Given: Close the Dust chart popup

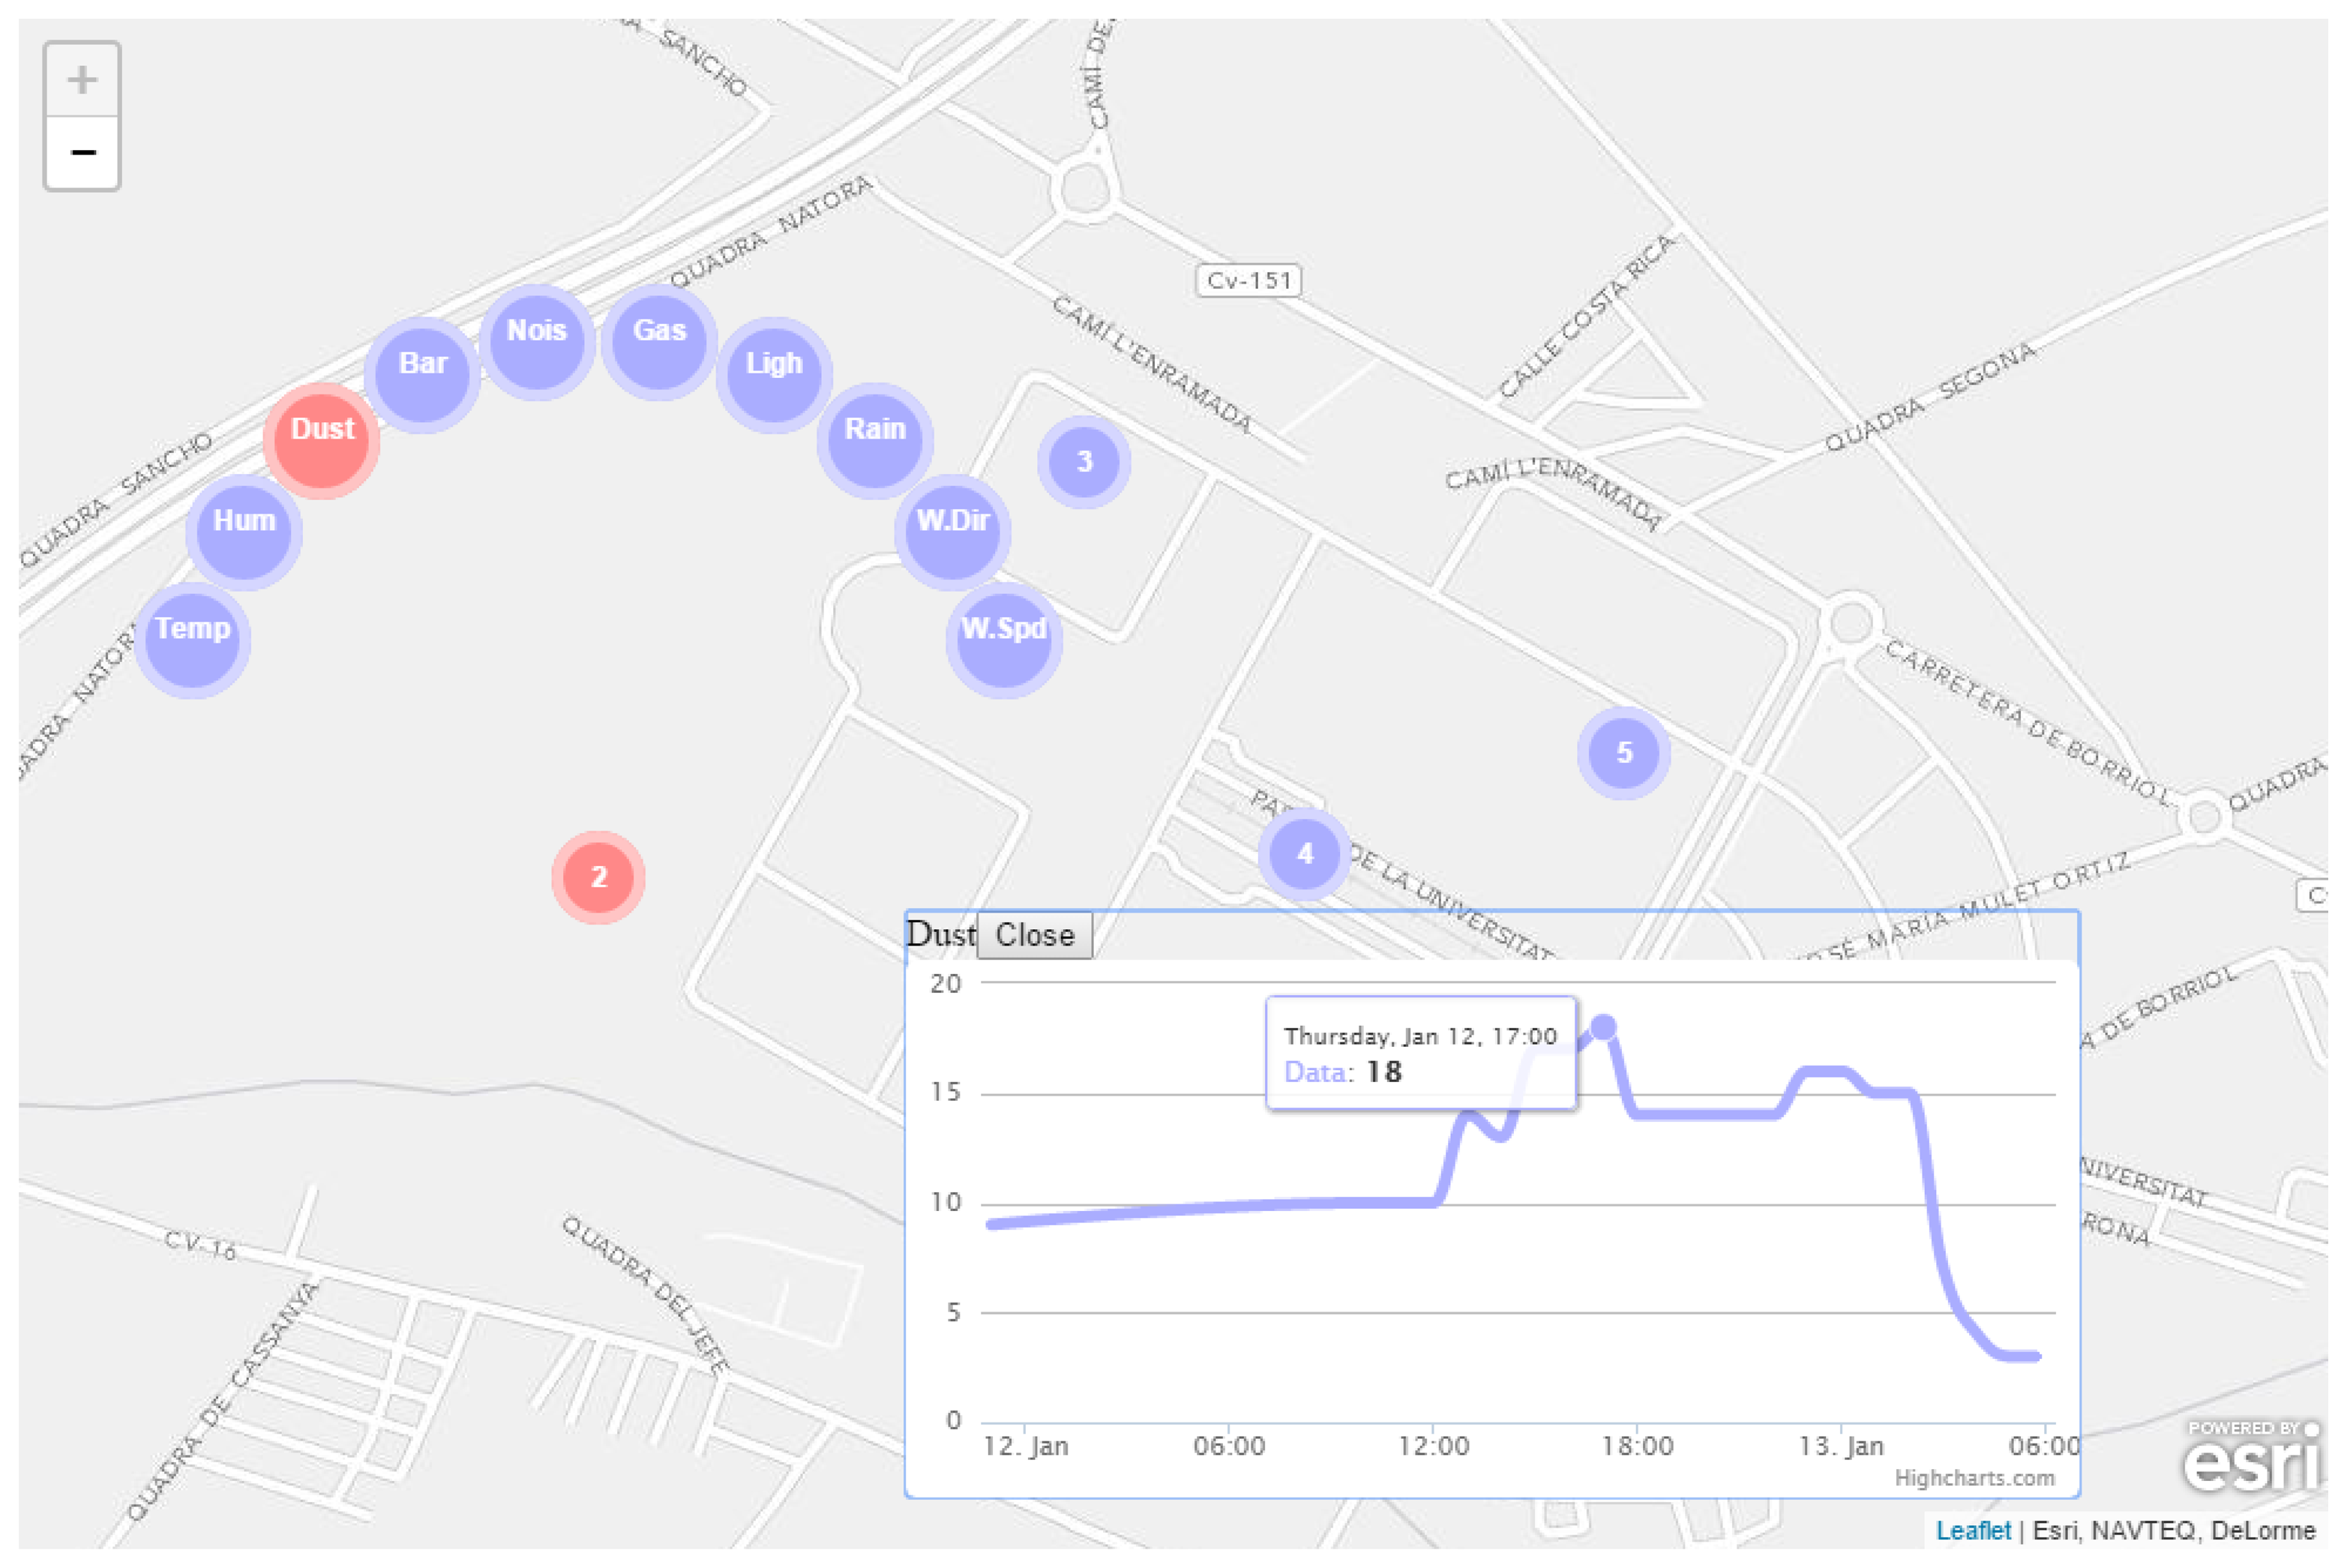Looking at the screenshot, I should (x=1034, y=935).
